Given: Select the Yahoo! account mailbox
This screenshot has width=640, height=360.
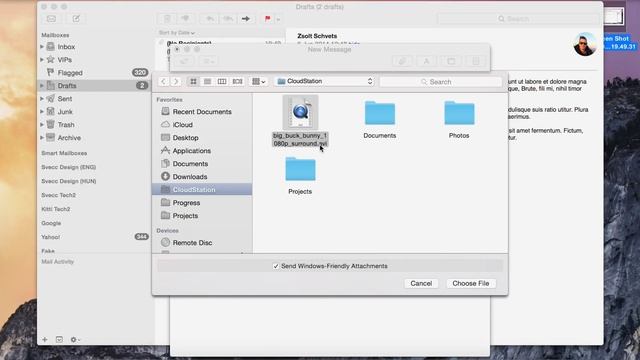Looking at the screenshot, I should (x=51, y=237).
